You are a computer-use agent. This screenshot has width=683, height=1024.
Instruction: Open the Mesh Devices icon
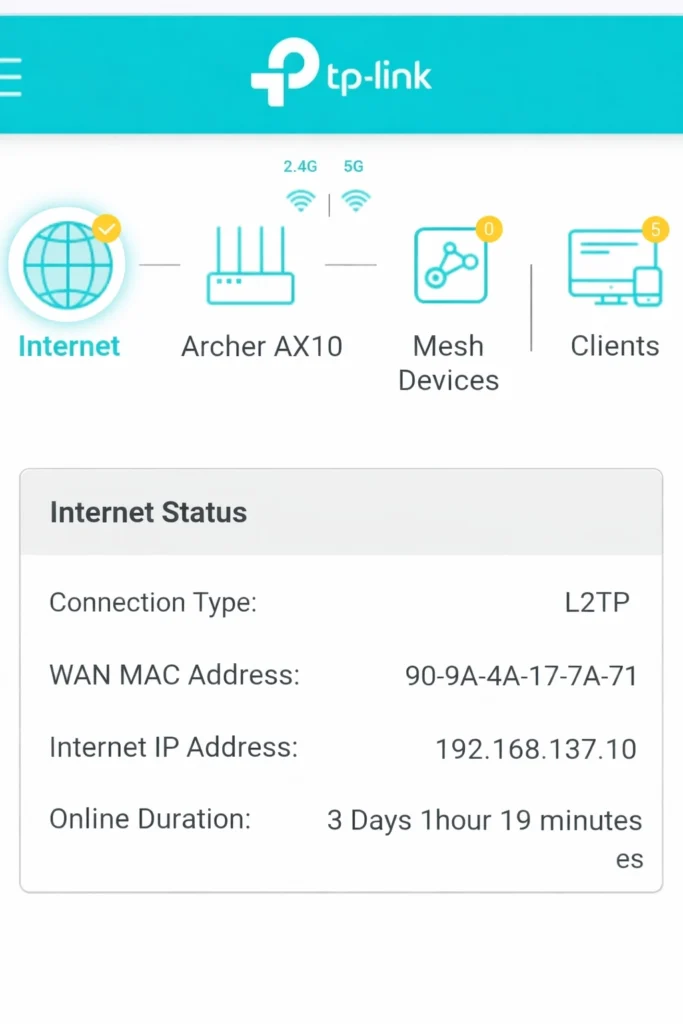click(450, 266)
